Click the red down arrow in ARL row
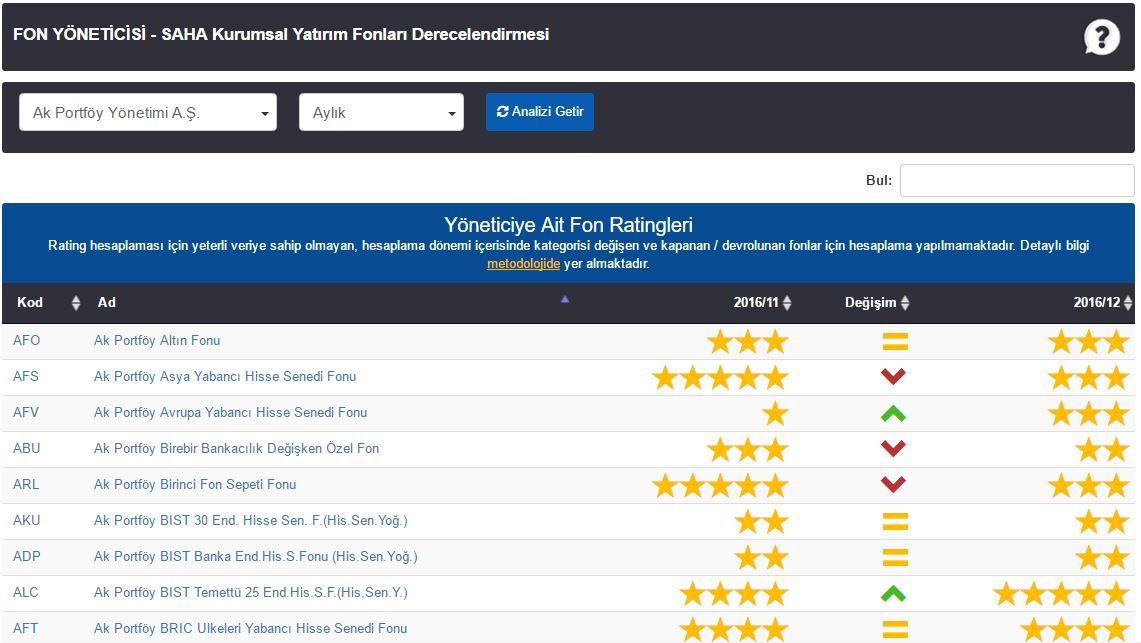Image resolution: width=1141 pixels, height=643 pixels. point(894,484)
